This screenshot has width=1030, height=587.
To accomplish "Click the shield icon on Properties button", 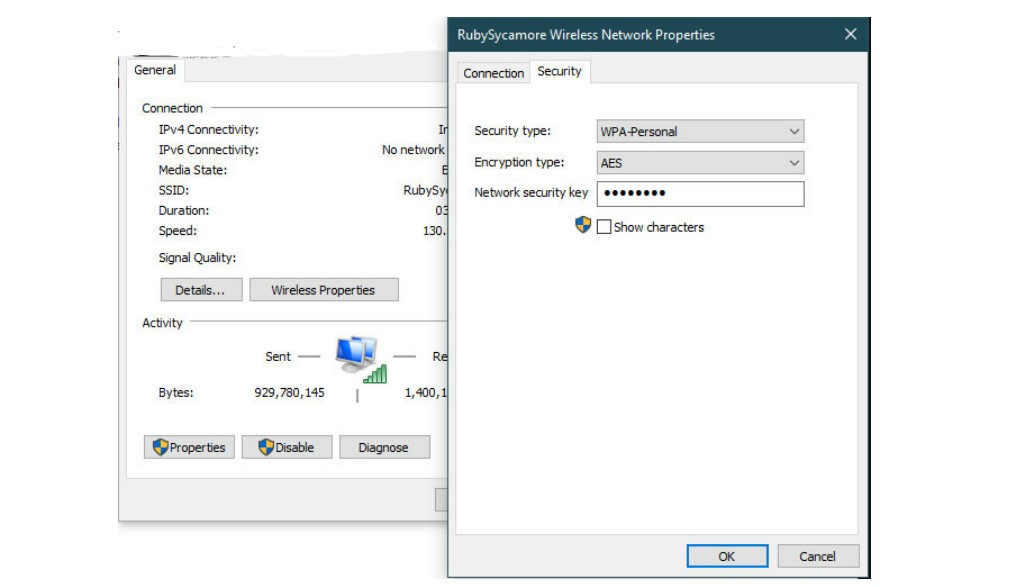I will 160,447.
